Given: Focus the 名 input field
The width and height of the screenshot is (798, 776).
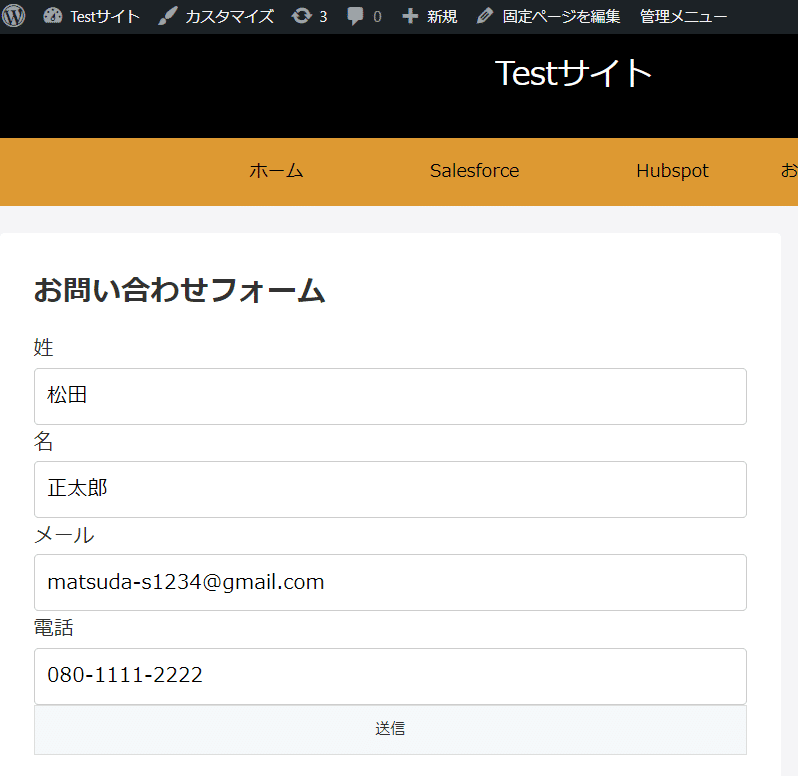Looking at the screenshot, I should point(390,490).
